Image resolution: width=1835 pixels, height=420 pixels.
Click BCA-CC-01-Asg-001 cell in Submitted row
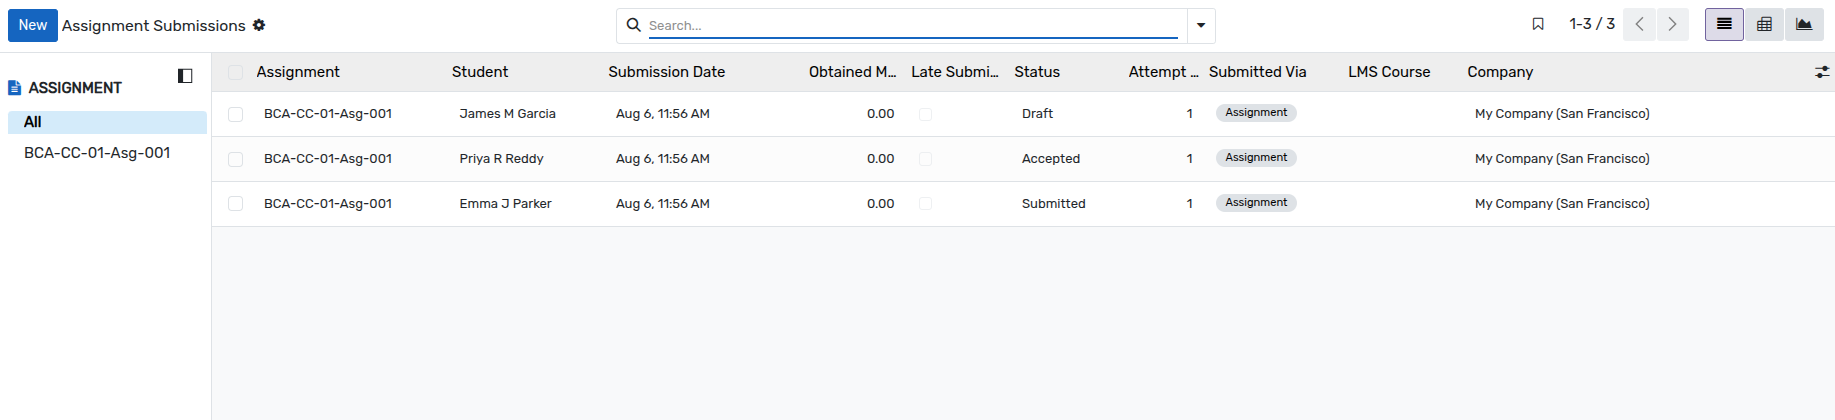pyautogui.click(x=328, y=204)
